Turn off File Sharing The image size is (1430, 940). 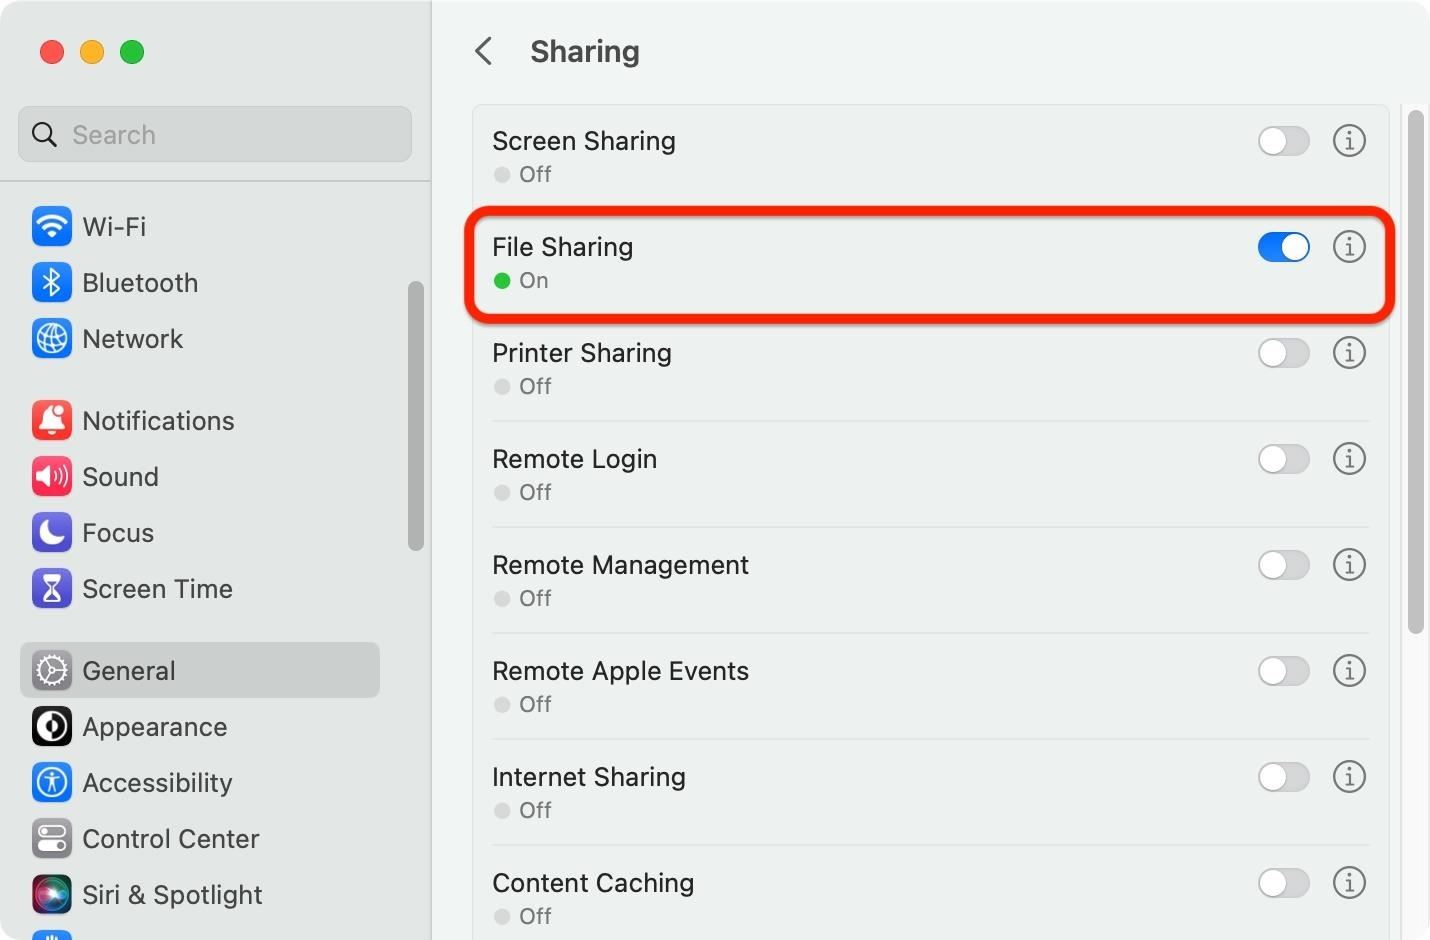[x=1283, y=247]
